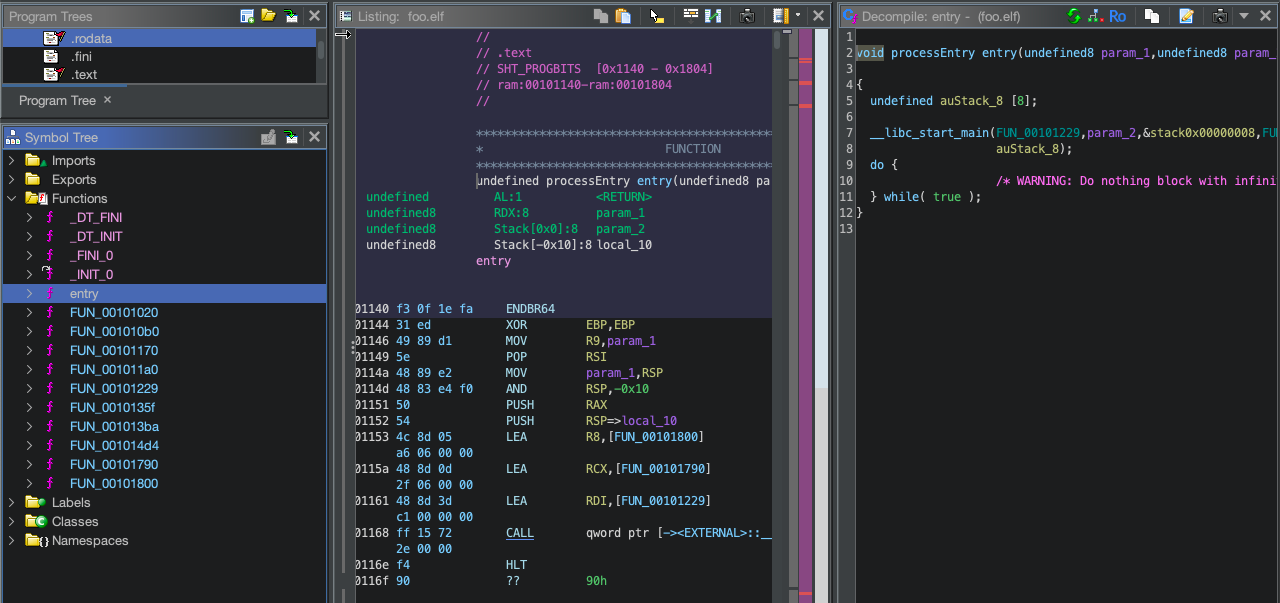This screenshot has width=1280, height=603.
Task: Expand the Classes node in Symbol Tree
Action: (x=12, y=521)
